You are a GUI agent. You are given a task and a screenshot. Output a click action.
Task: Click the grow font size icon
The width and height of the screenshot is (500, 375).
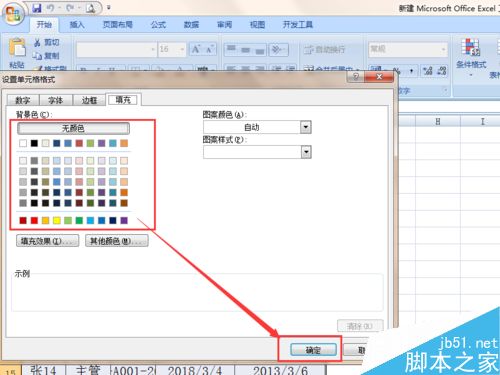(x=196, y=49)
